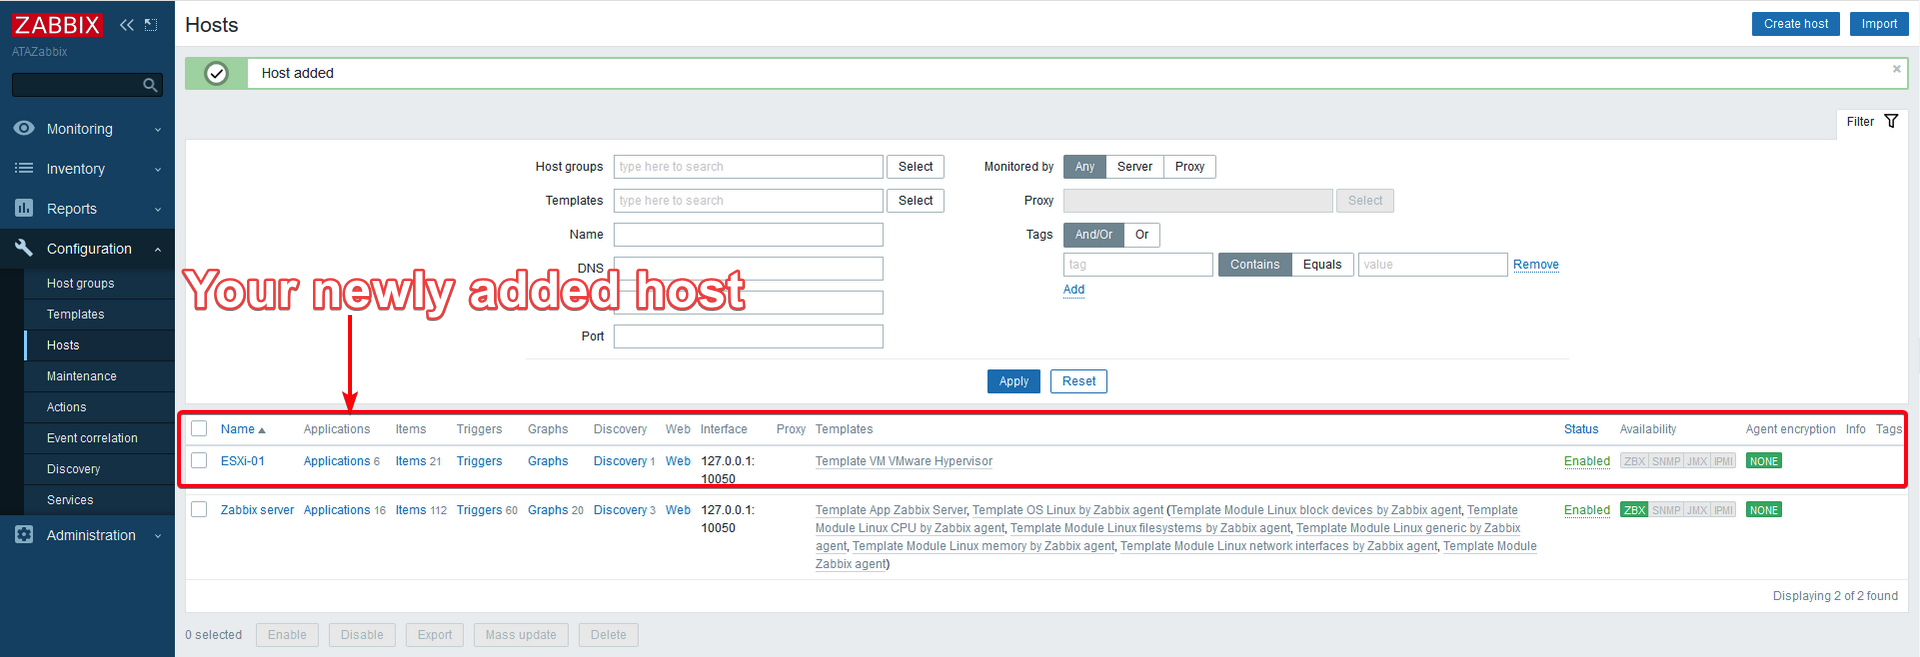Click the Zabbix logo
1920x657 pixels.
coord(57,25)
